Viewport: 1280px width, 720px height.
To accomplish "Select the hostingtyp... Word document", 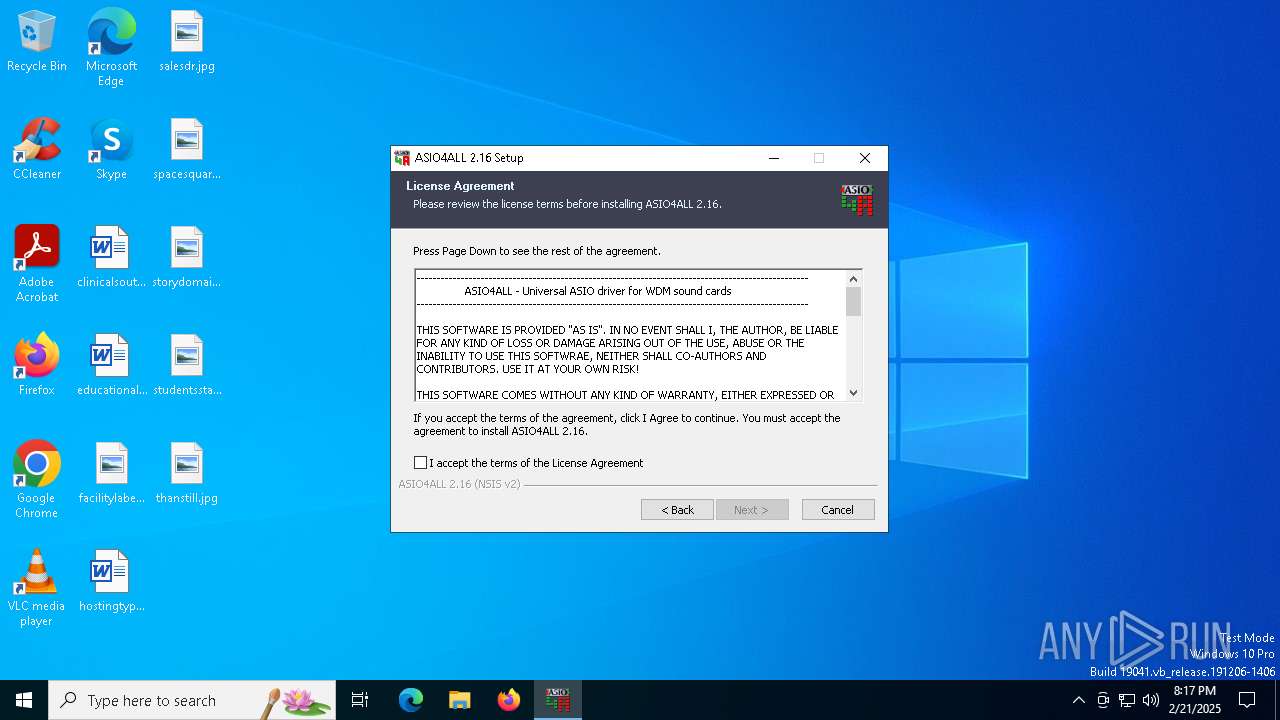I will (x=111, y=580).
